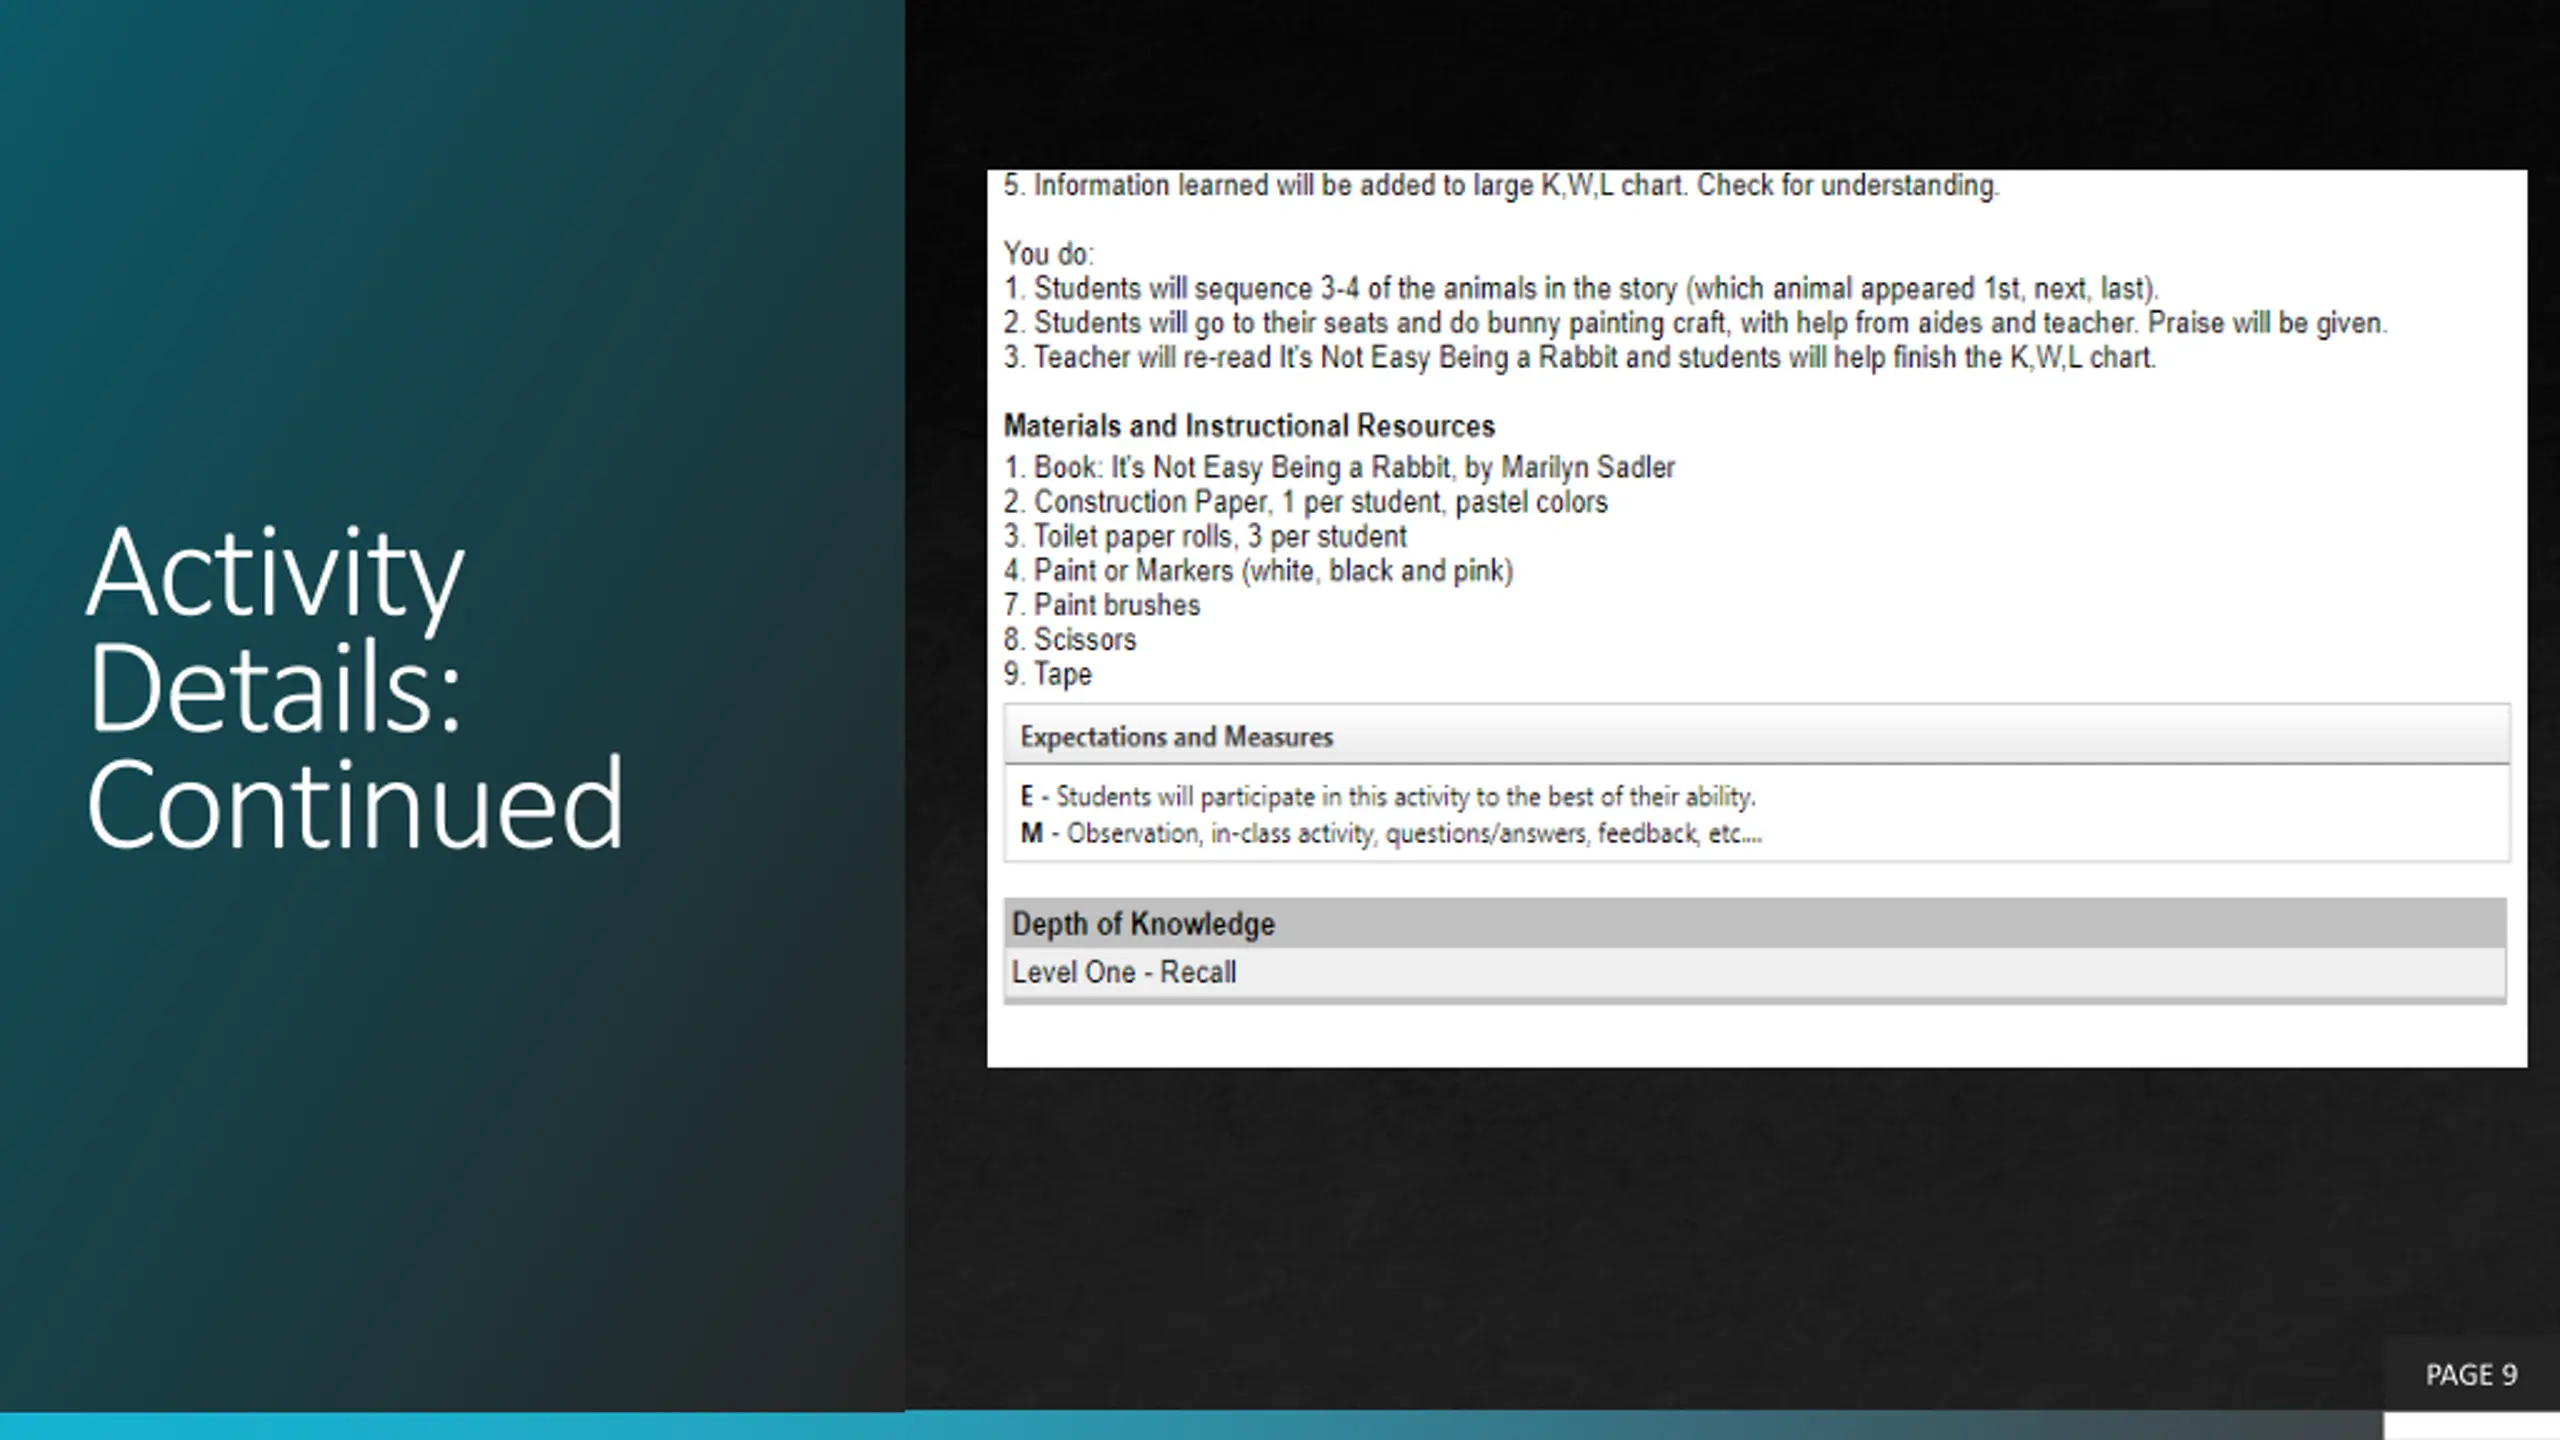Click the sequencing animals instruction line
Image resolution: width=2560 pixels, height=1440 pixels.
(x=1580, y=289)
